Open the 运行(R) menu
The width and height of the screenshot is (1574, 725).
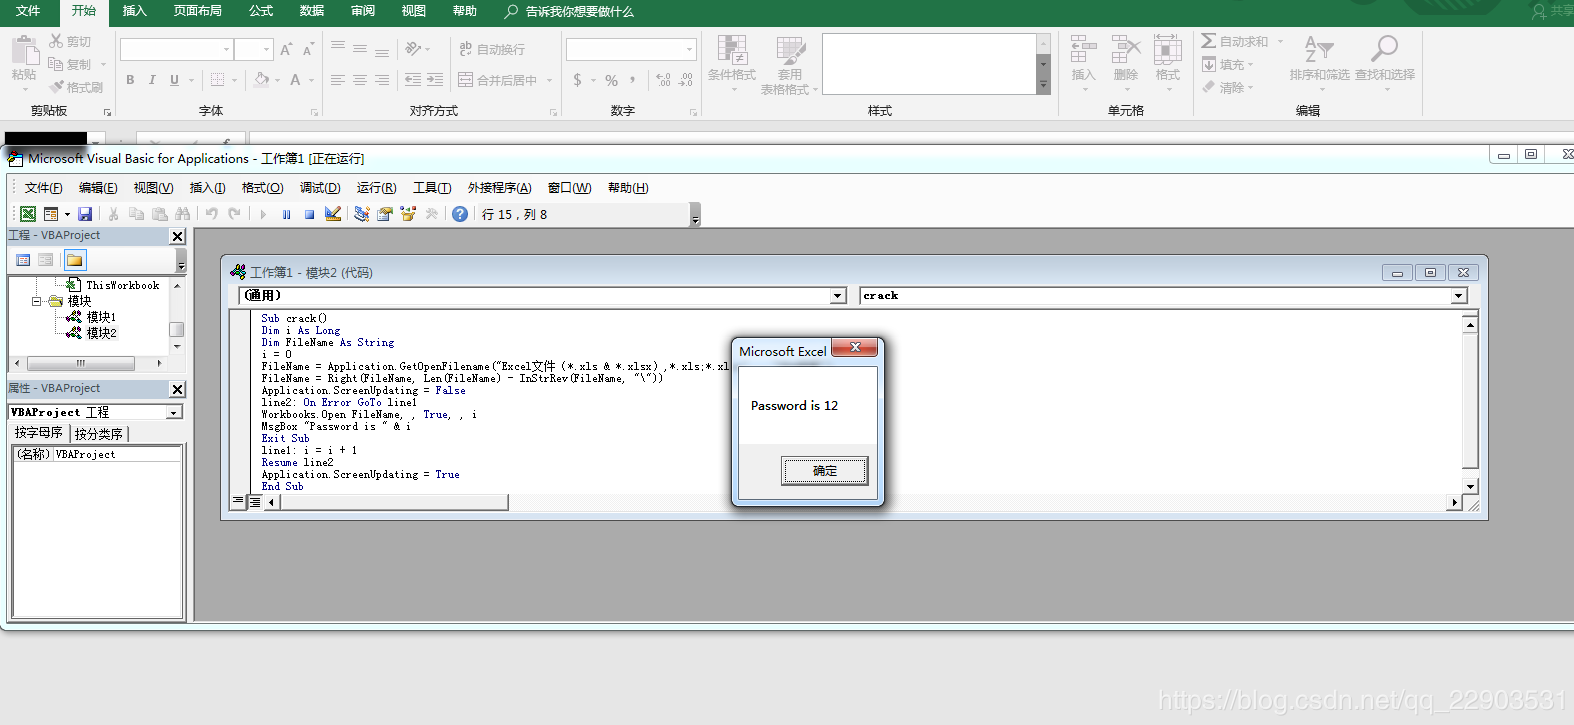click(376, 188)
